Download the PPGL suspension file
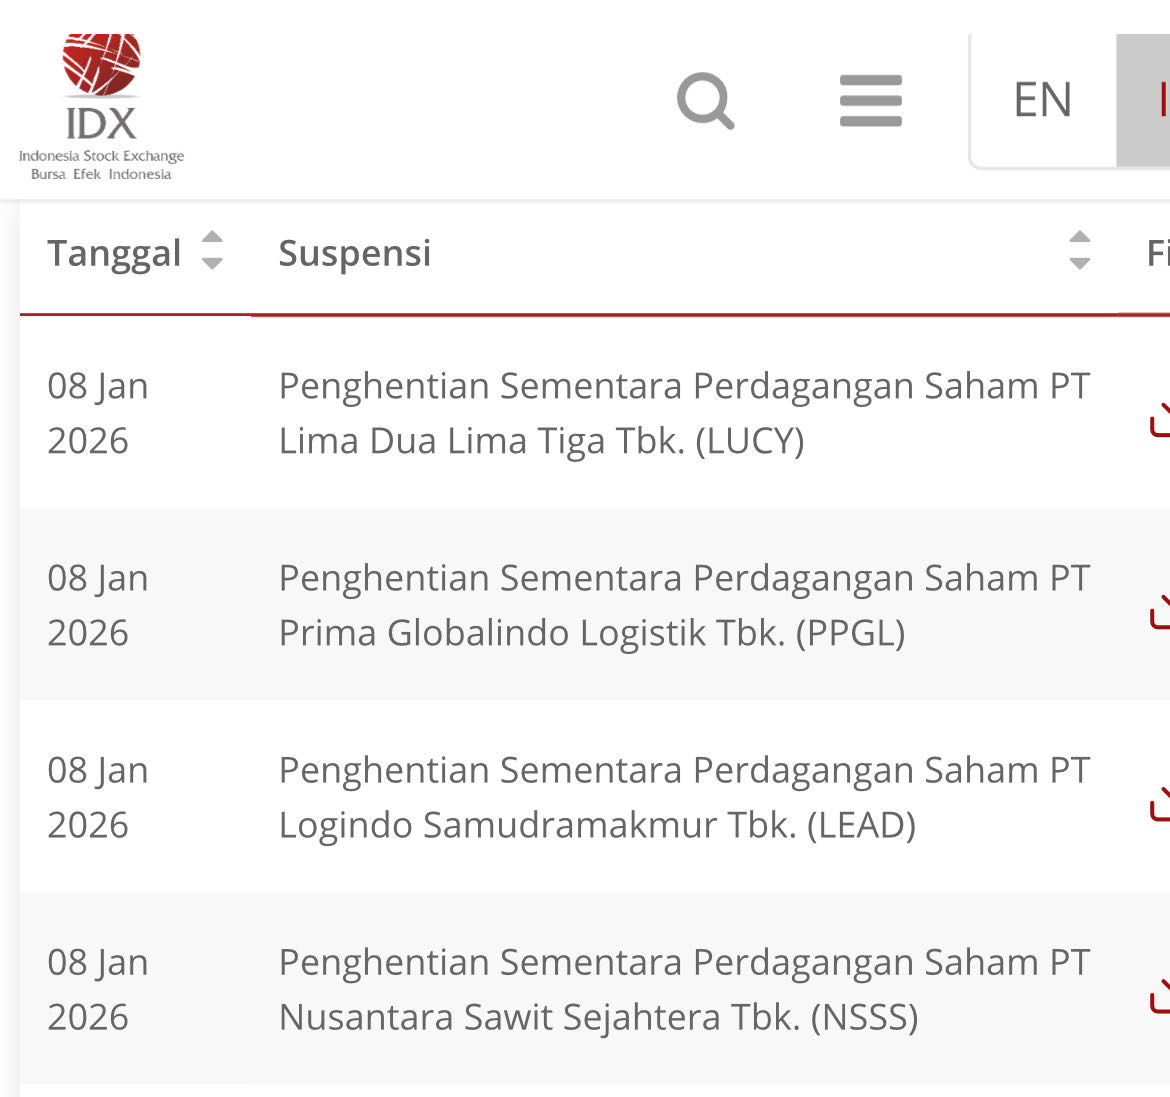The width and height of the screenshot is (1170, 1097). tap(1160, 612)
